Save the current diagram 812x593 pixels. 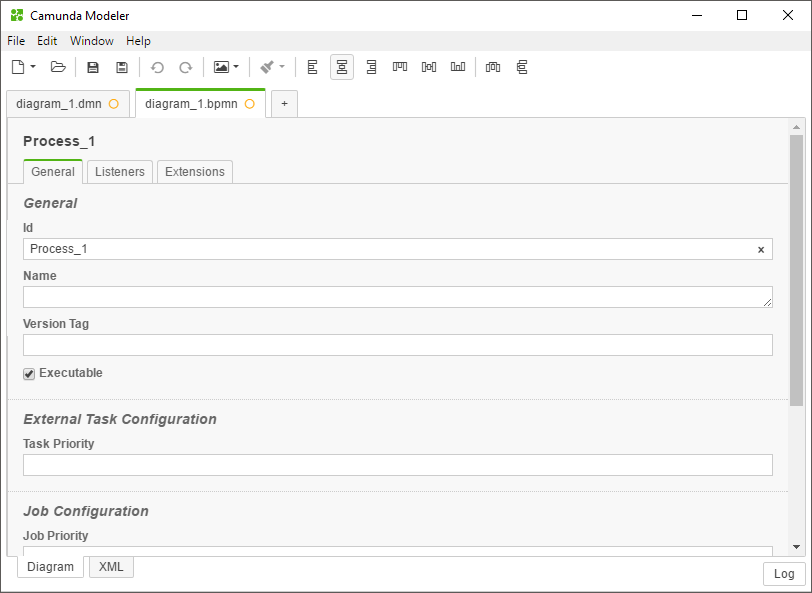point(93,67)
